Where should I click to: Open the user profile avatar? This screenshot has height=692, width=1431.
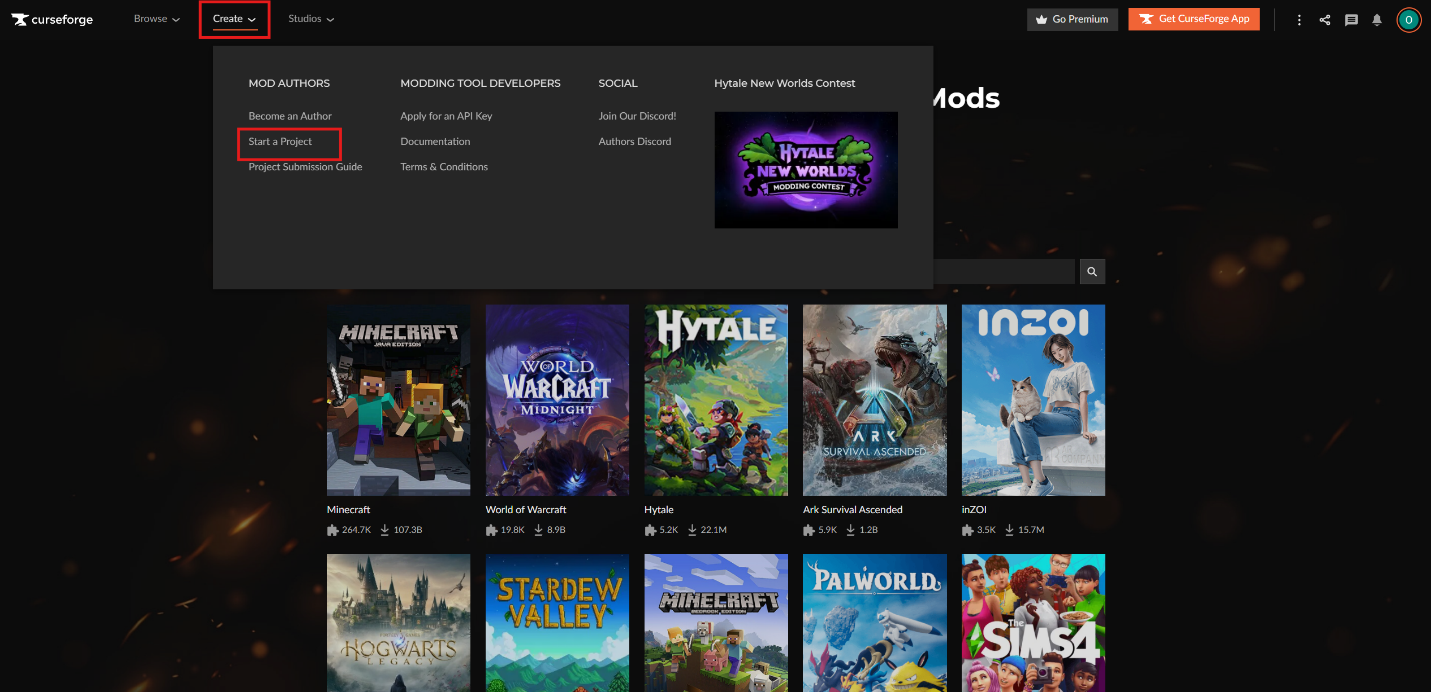(1409, 19)
